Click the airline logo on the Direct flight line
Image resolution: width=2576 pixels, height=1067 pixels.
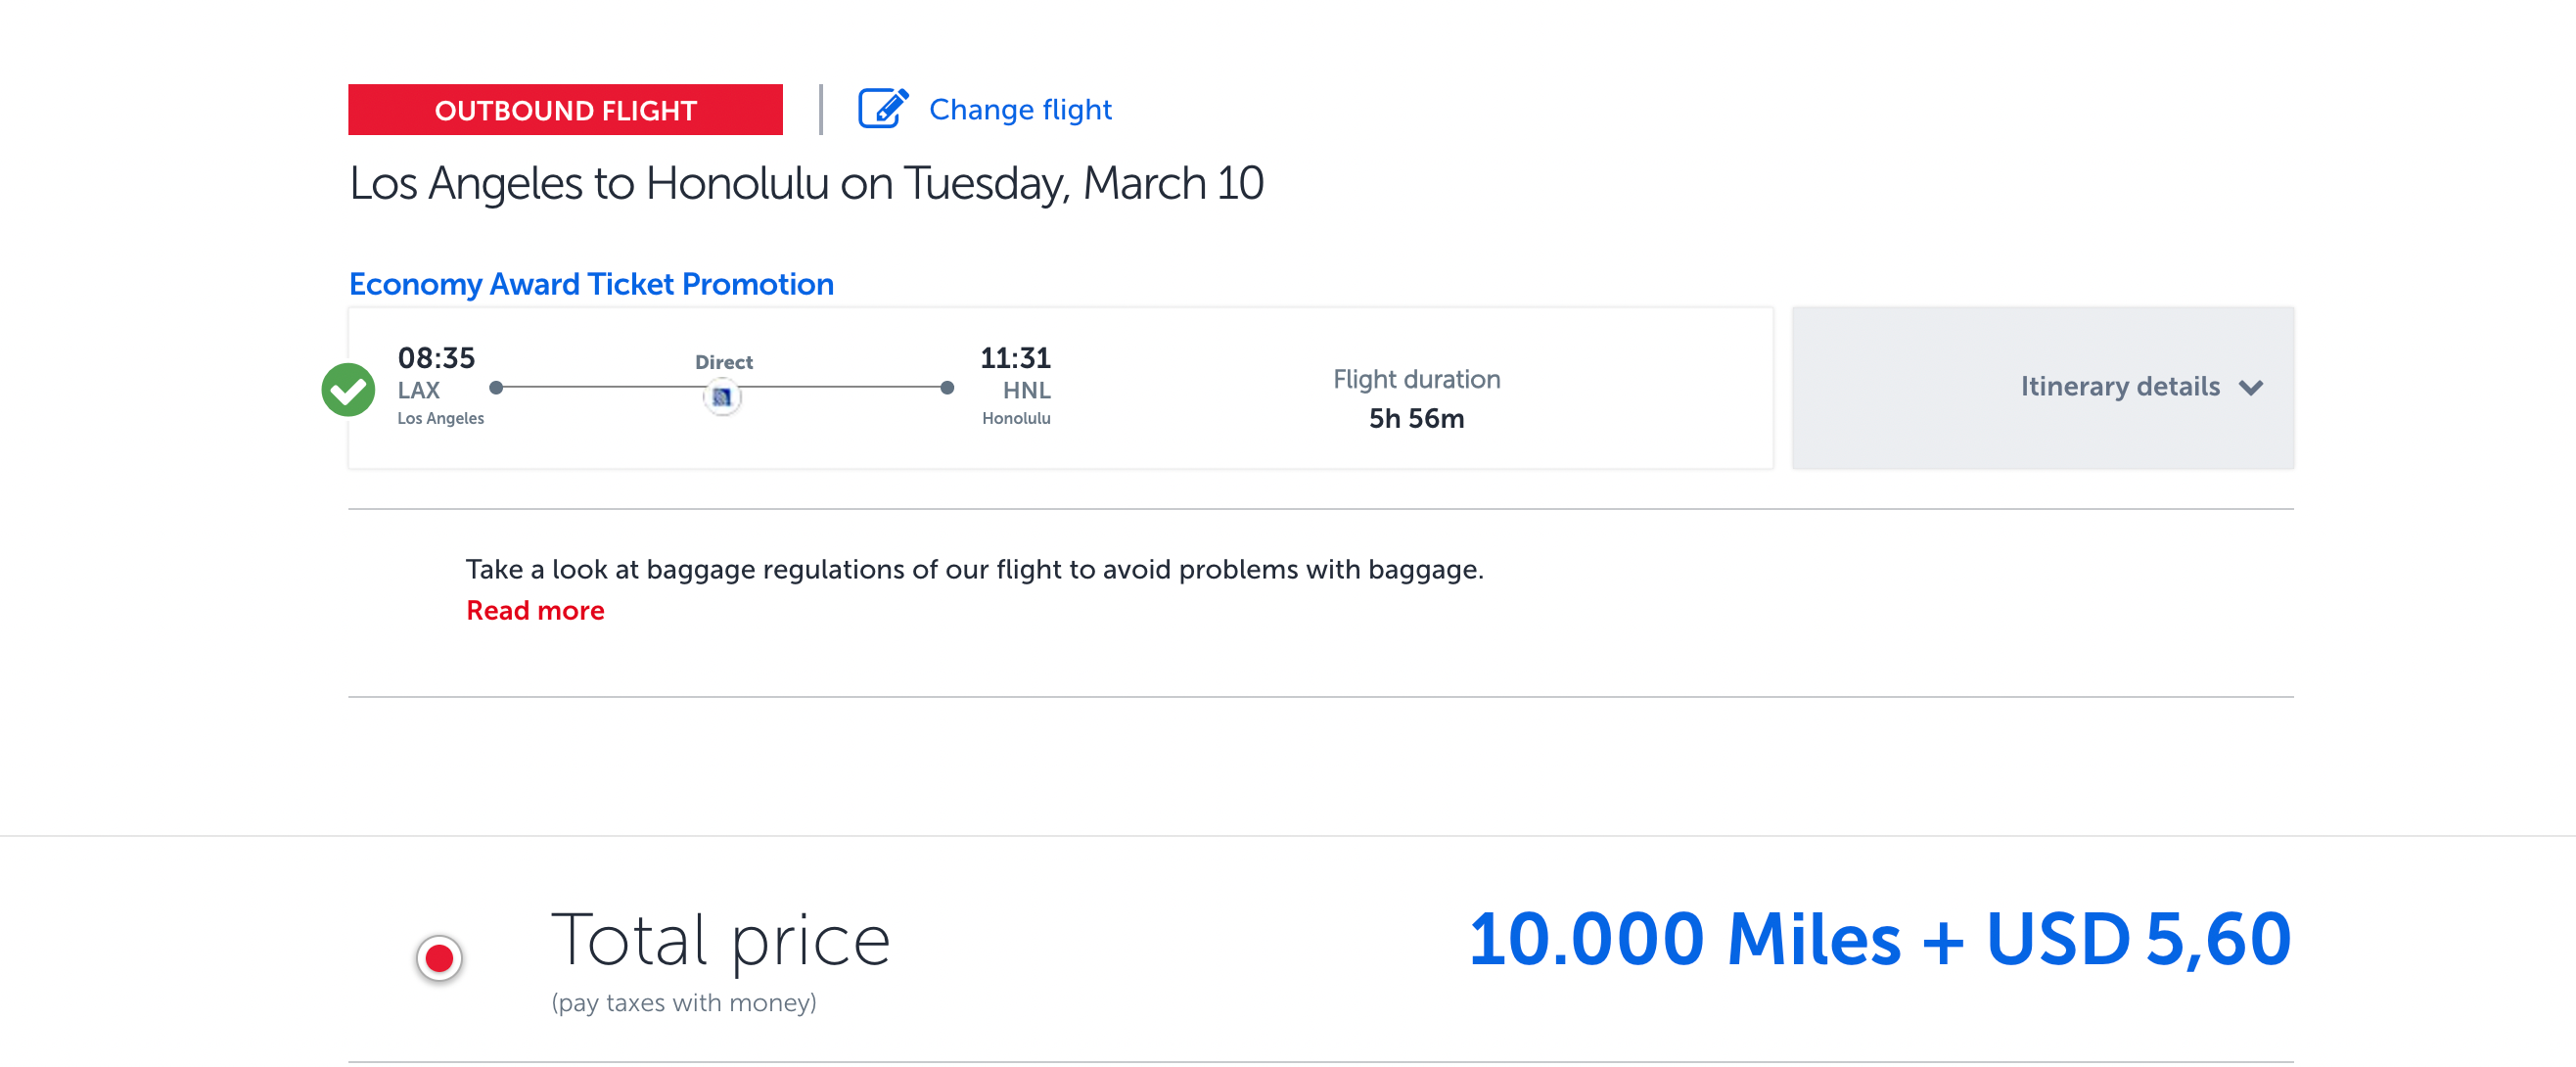723,396
